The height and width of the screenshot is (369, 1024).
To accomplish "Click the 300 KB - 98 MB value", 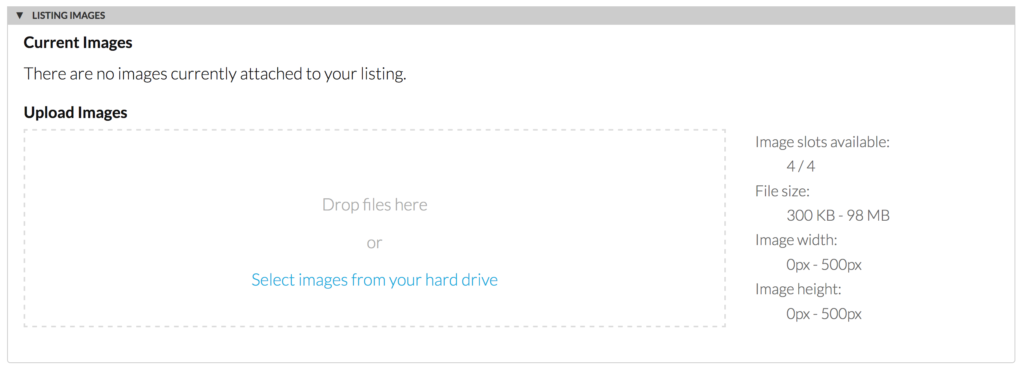I will click(838, 216).
